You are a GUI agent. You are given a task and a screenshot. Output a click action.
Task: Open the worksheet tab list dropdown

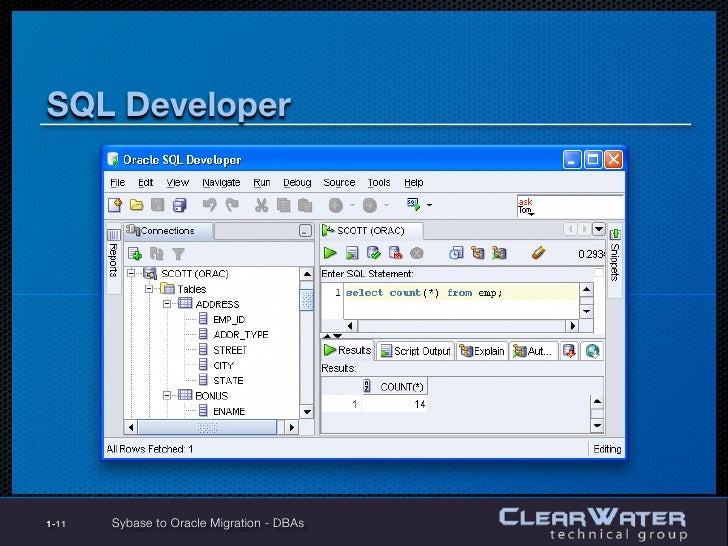point(598,229)
